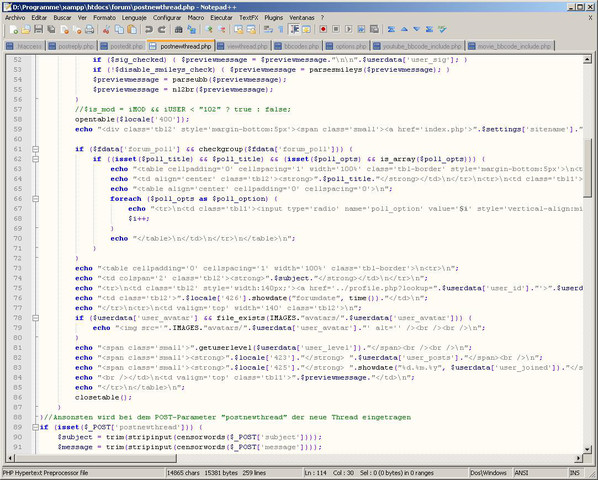
Task: Click the synchronize vertical scrolling icon
Action: click(x=239, y=29)
